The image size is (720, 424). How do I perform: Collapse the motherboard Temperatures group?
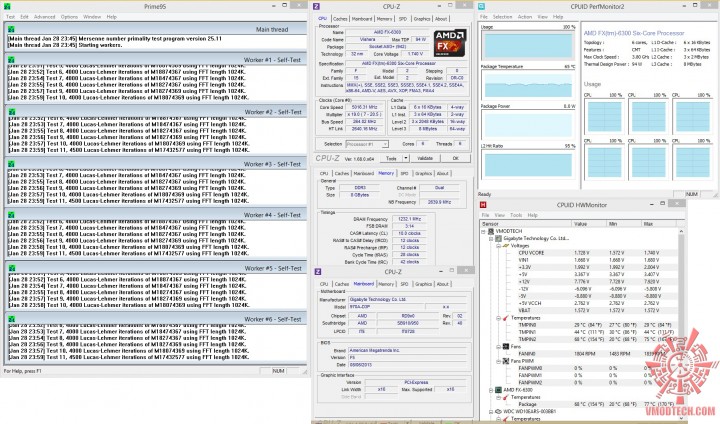(x=498, y=318)
